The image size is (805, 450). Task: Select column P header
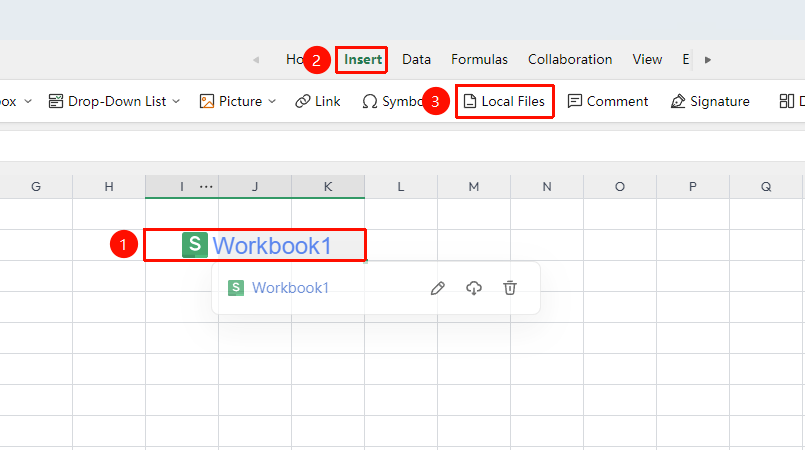693,187
